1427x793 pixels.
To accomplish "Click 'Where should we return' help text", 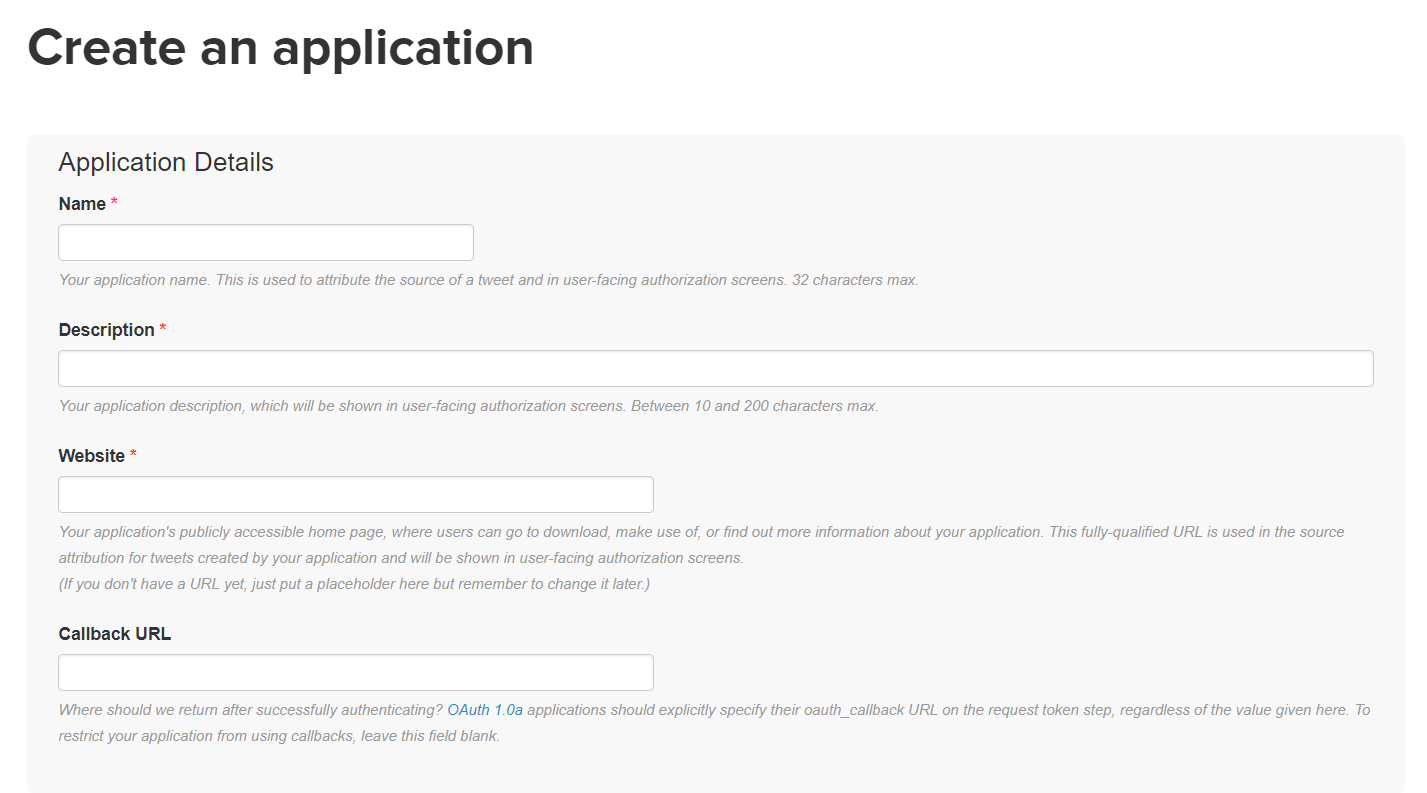I will 250,710.
